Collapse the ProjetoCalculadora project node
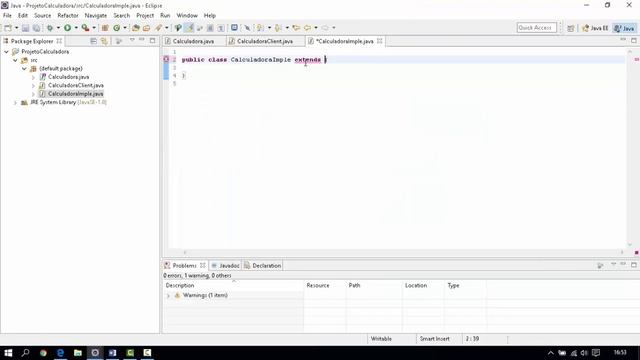This screenshot has height=360, width=640. [7, 52]
